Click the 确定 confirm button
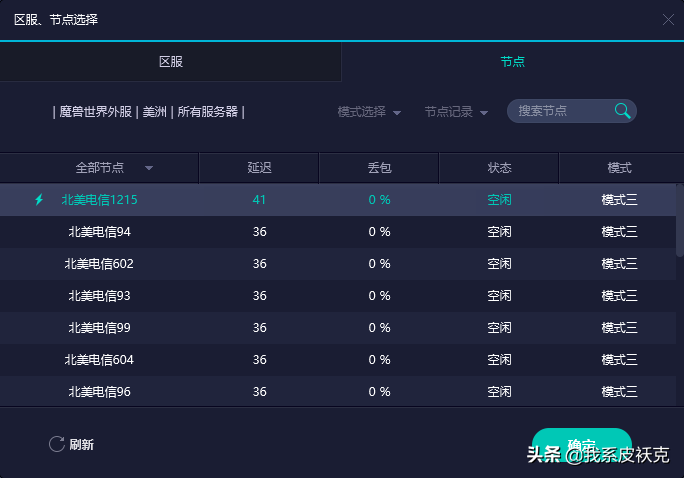The width and height of the screenshot is (684, 478). (x=581, y=445)
